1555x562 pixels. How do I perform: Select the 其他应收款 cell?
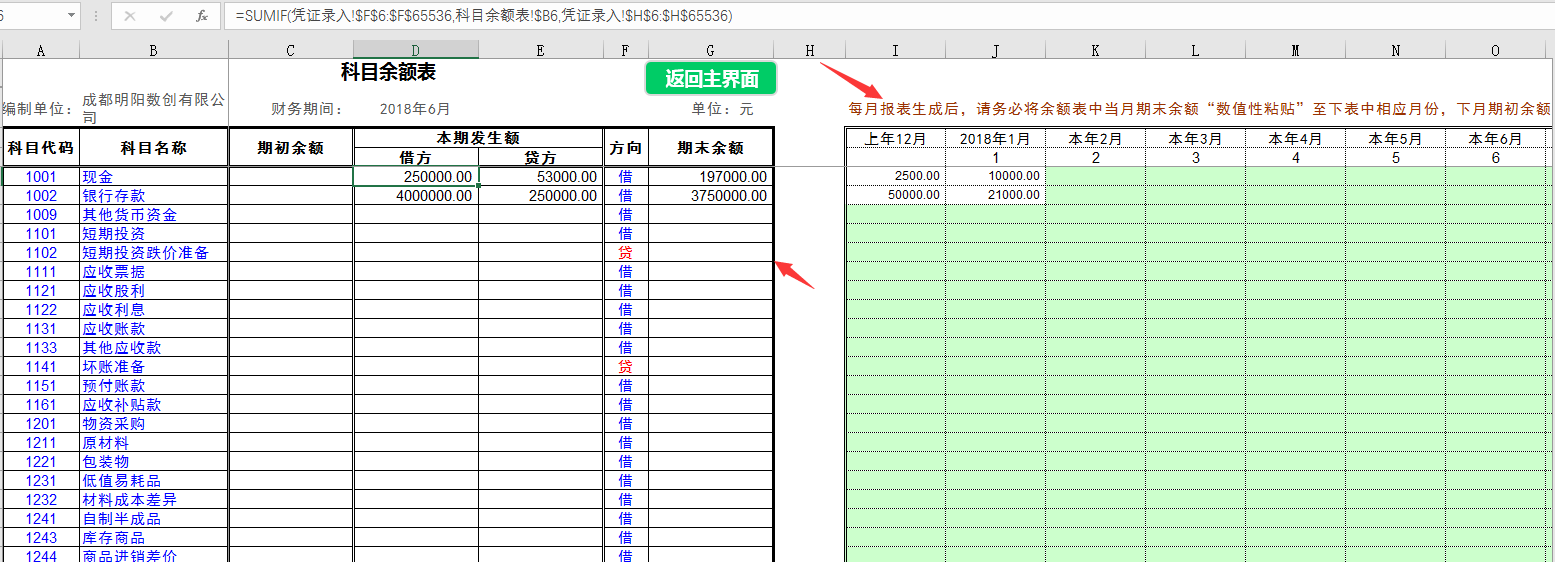point(154,348)
